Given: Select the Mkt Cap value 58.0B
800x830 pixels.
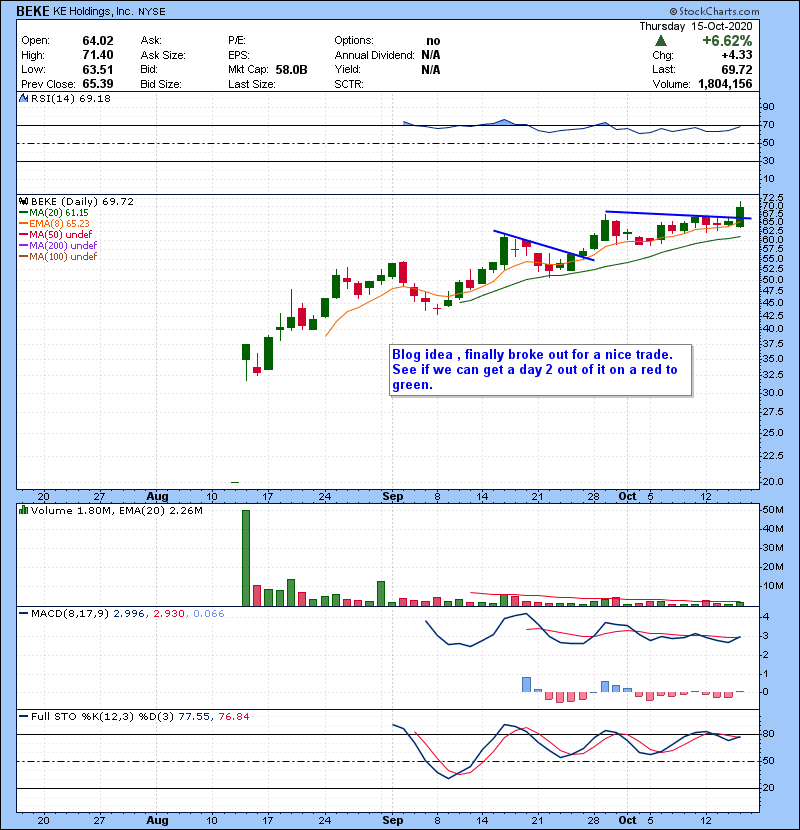Looking at the screenshot, I should 291,70.
